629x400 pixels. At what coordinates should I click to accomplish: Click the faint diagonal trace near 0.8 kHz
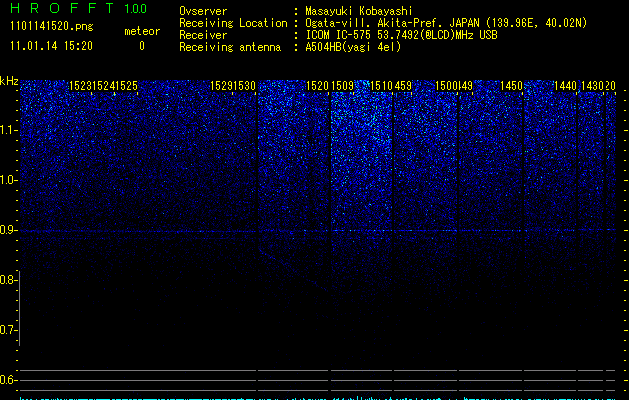coord(295,270)
